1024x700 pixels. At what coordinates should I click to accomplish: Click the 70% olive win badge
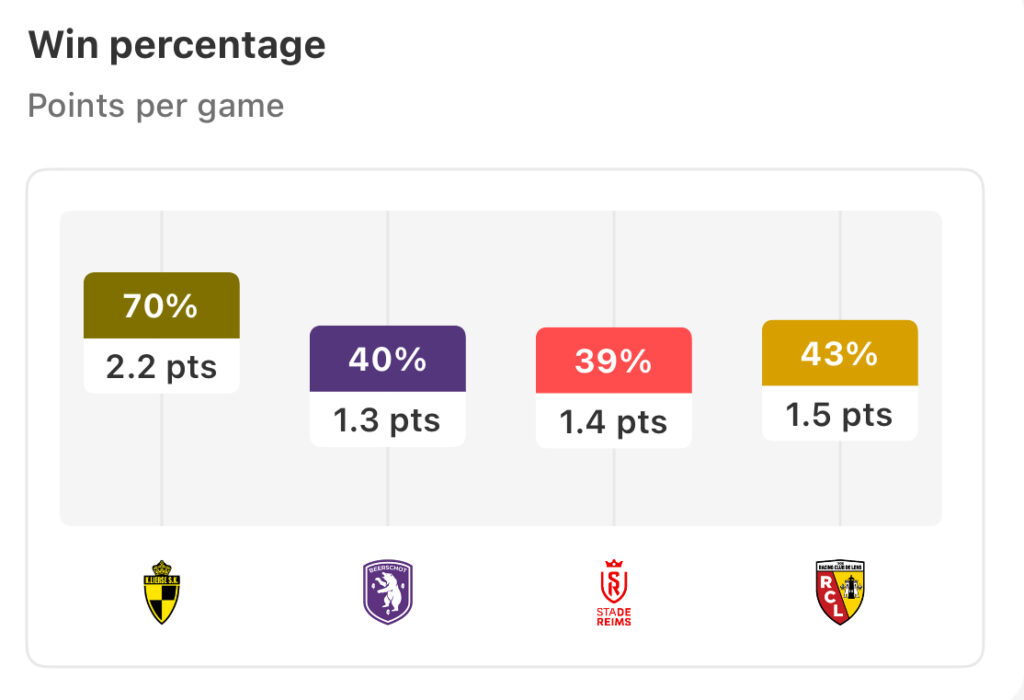tap(161, 305)
